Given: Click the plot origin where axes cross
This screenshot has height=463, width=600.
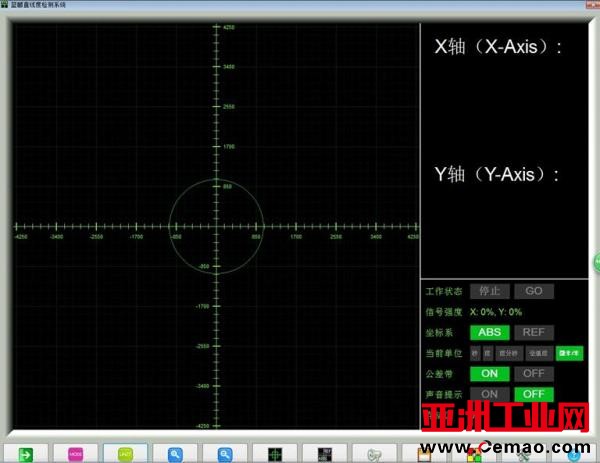Looking at the screenshot, I should pos(217,227).
